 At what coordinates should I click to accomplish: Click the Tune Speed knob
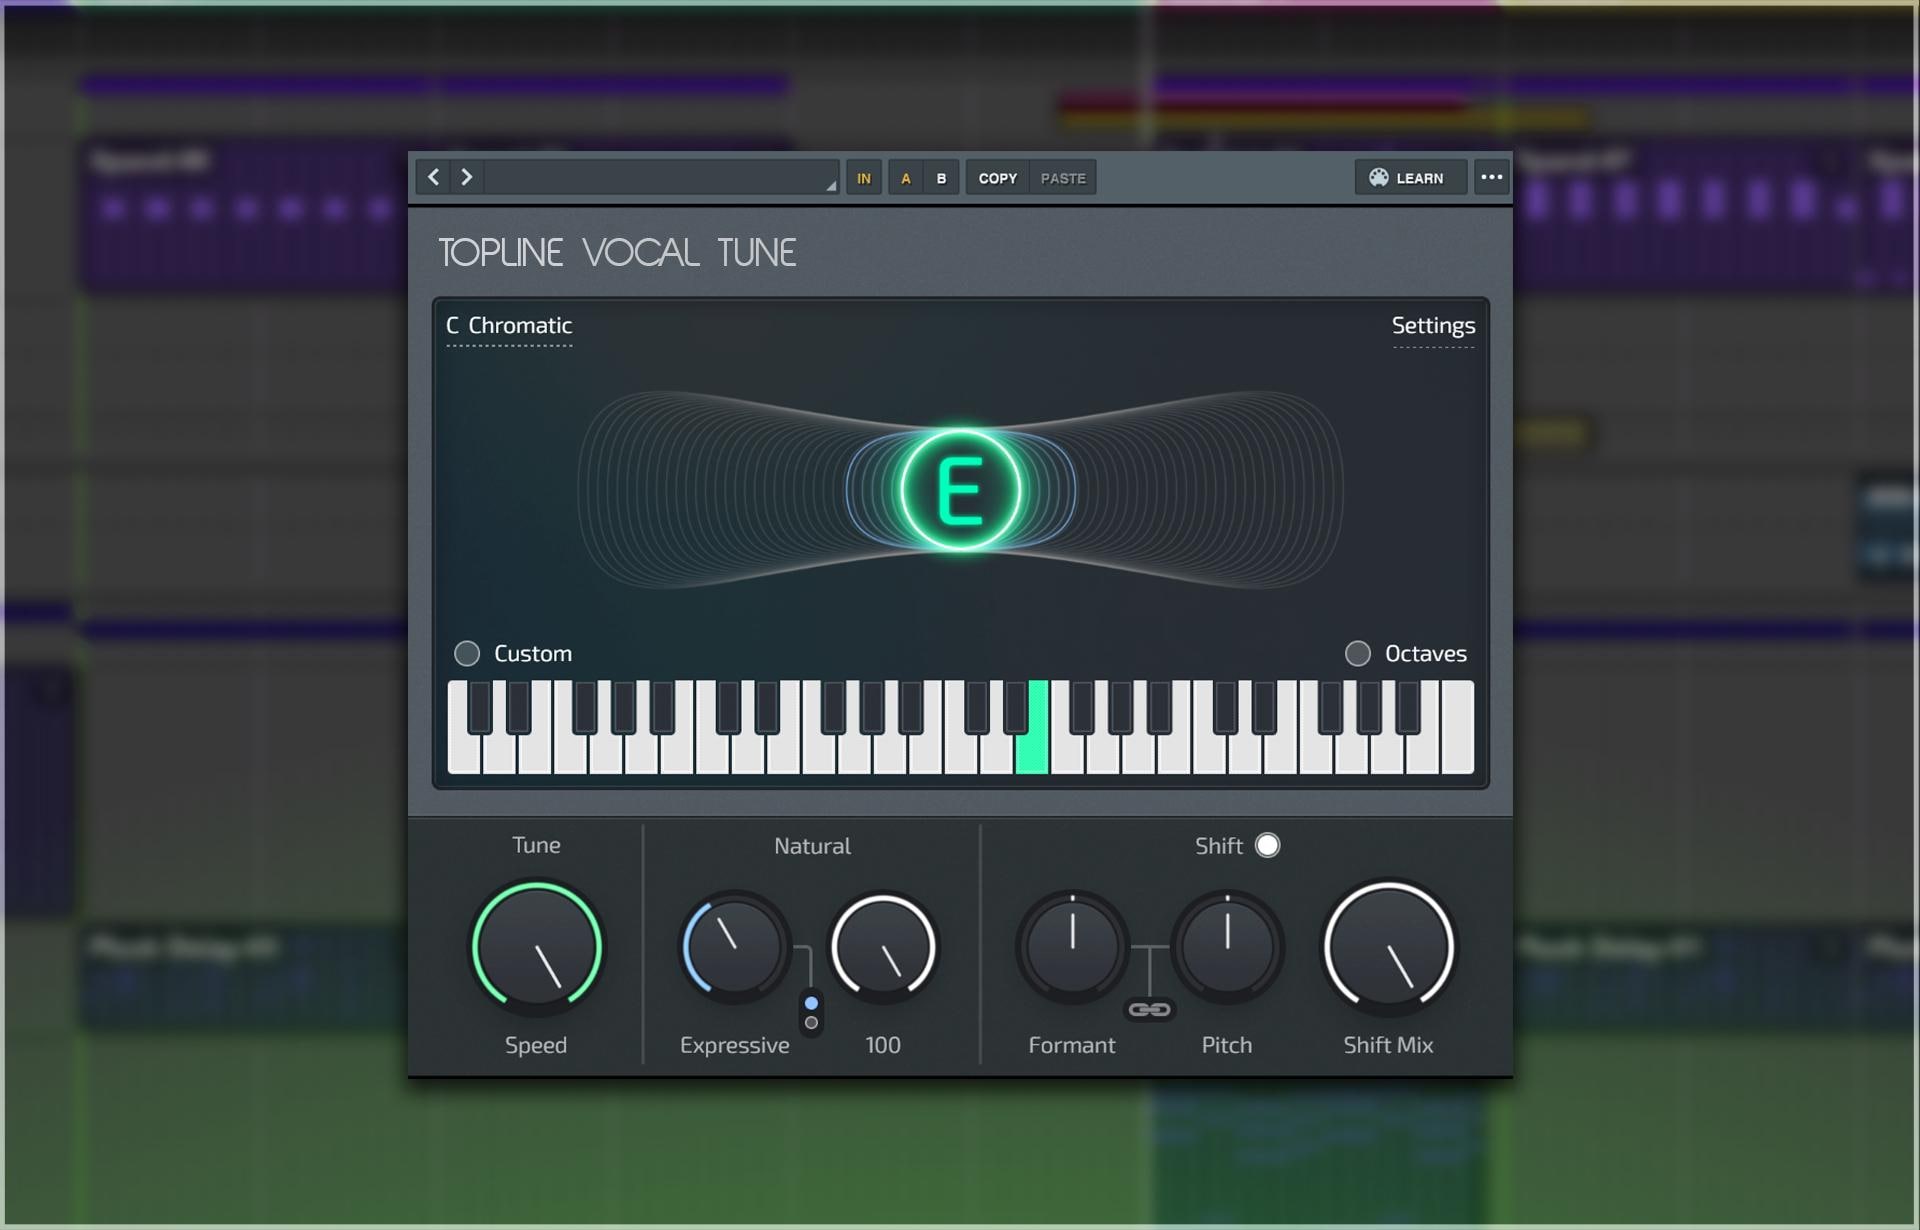[537, 946]
